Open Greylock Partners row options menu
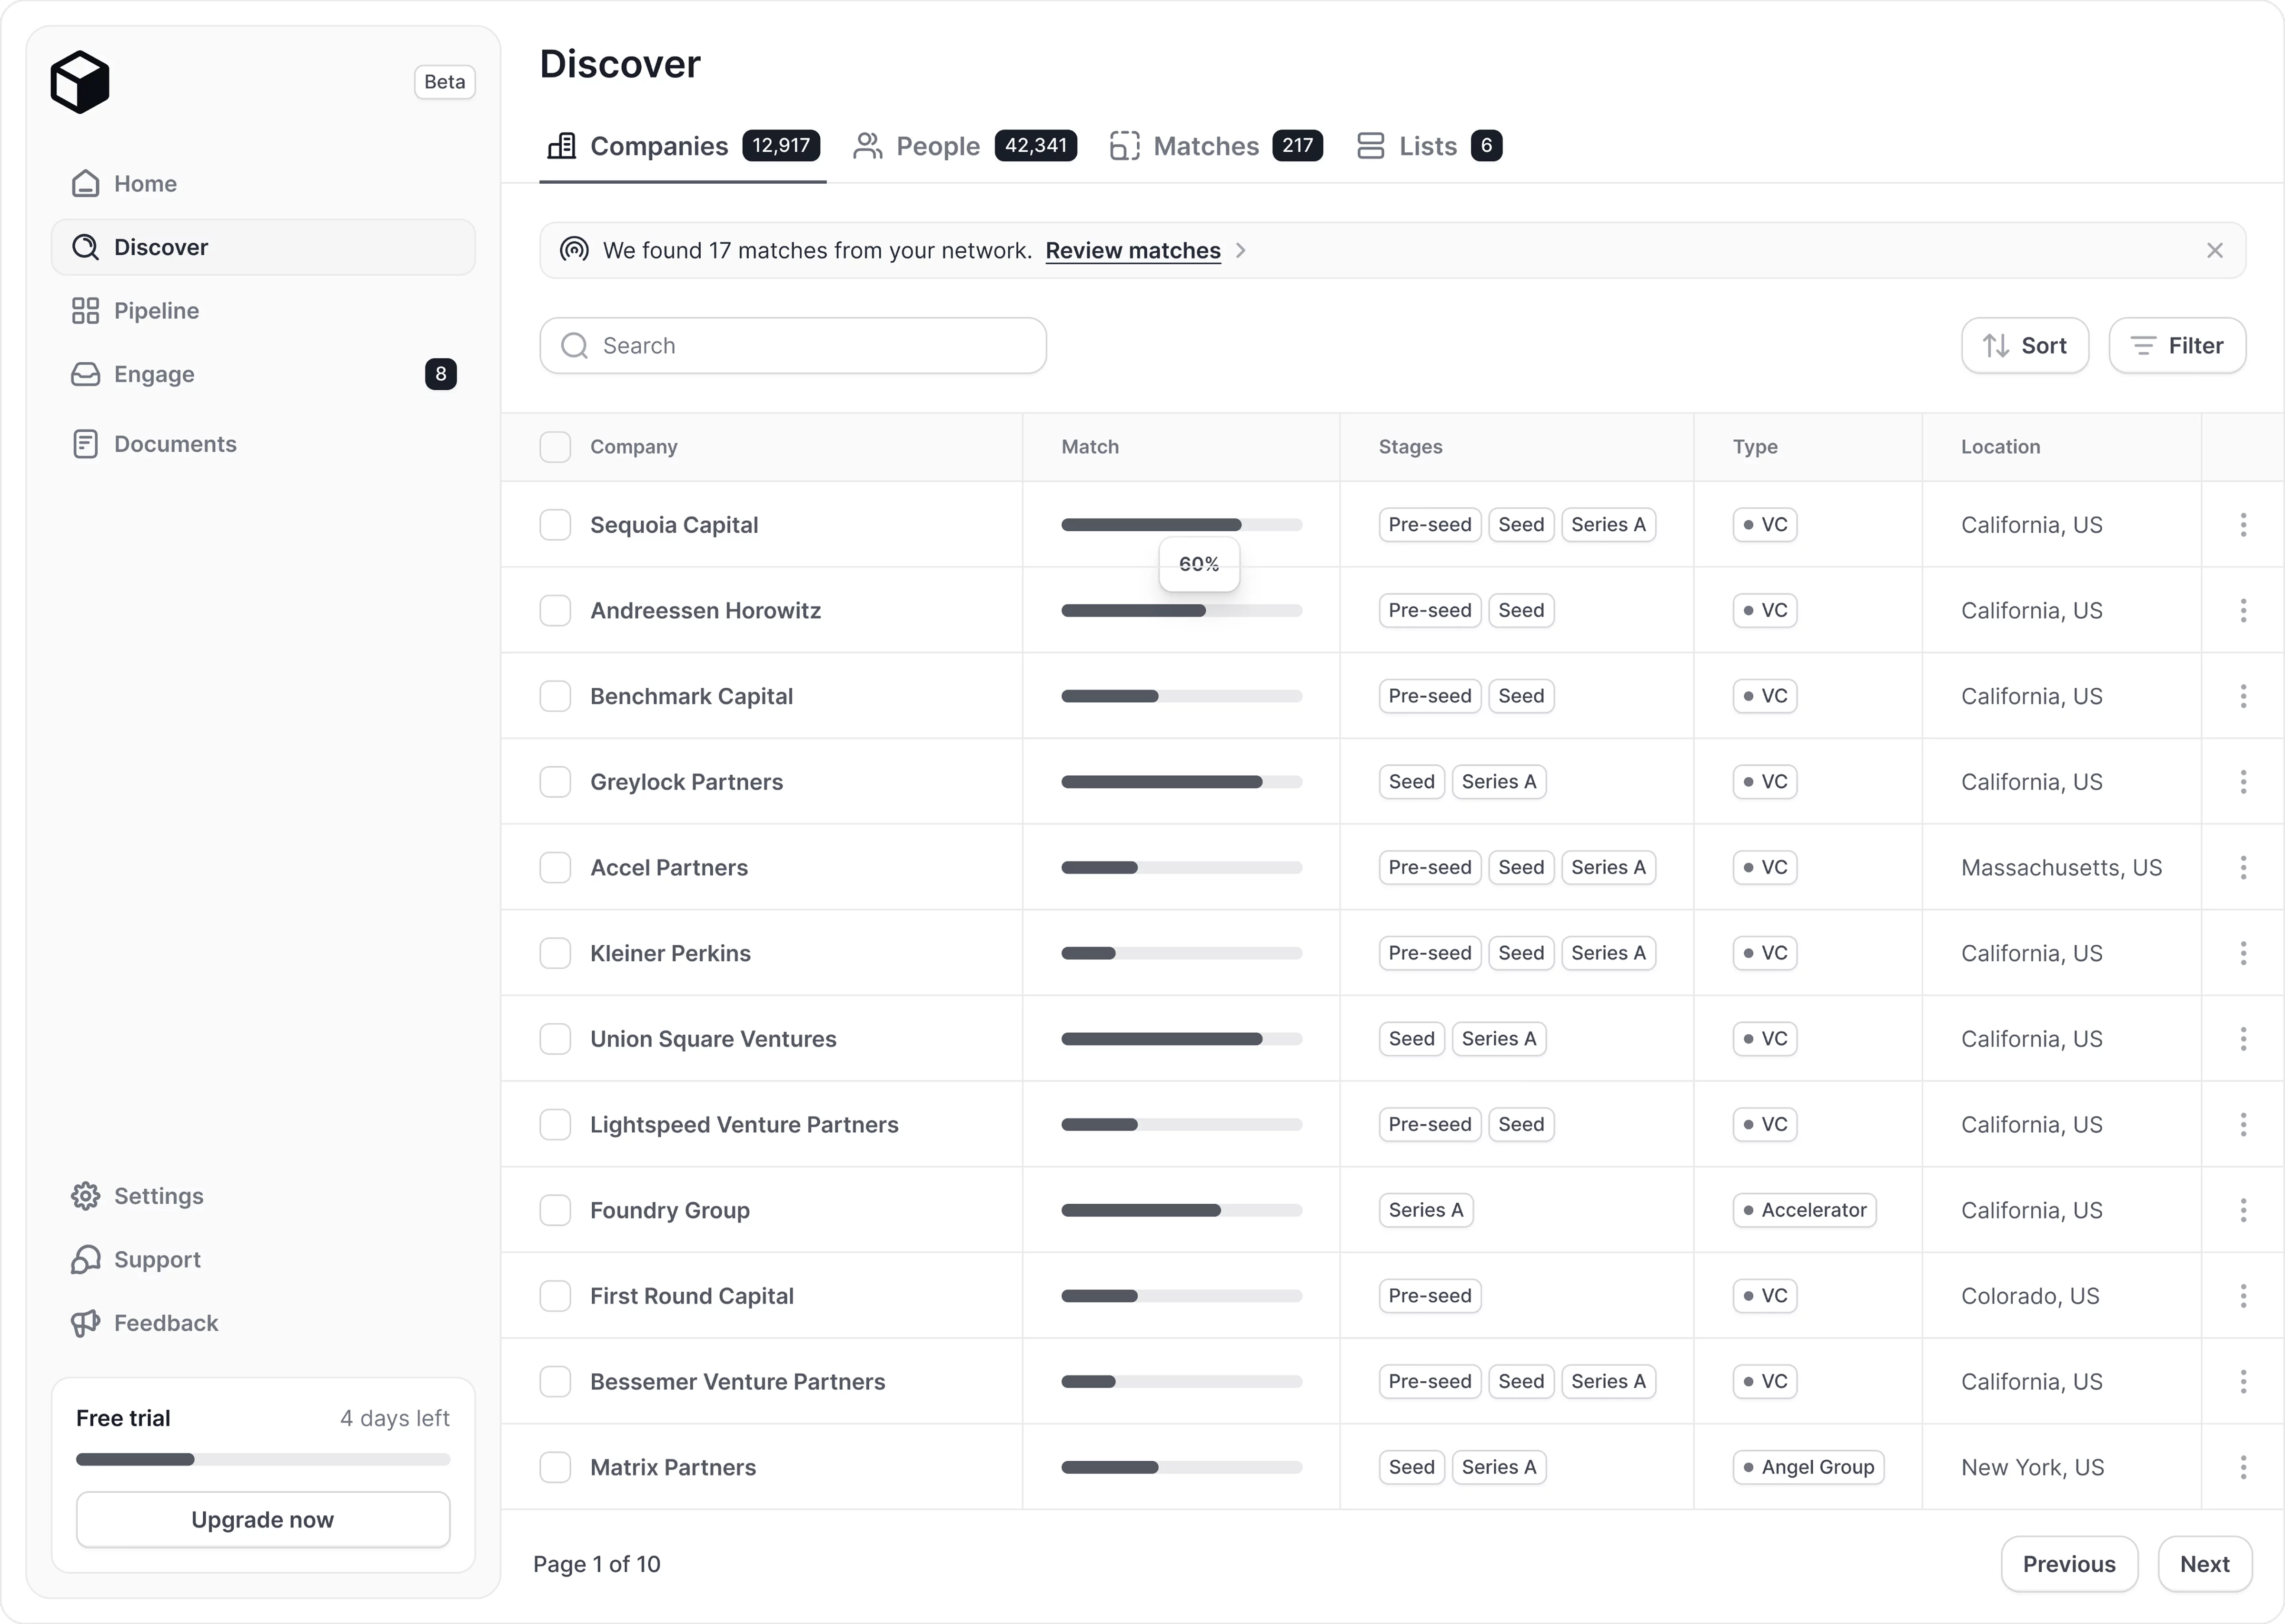The image size is (2285, 1624). pyautogui.click(x=2242, y=782)
